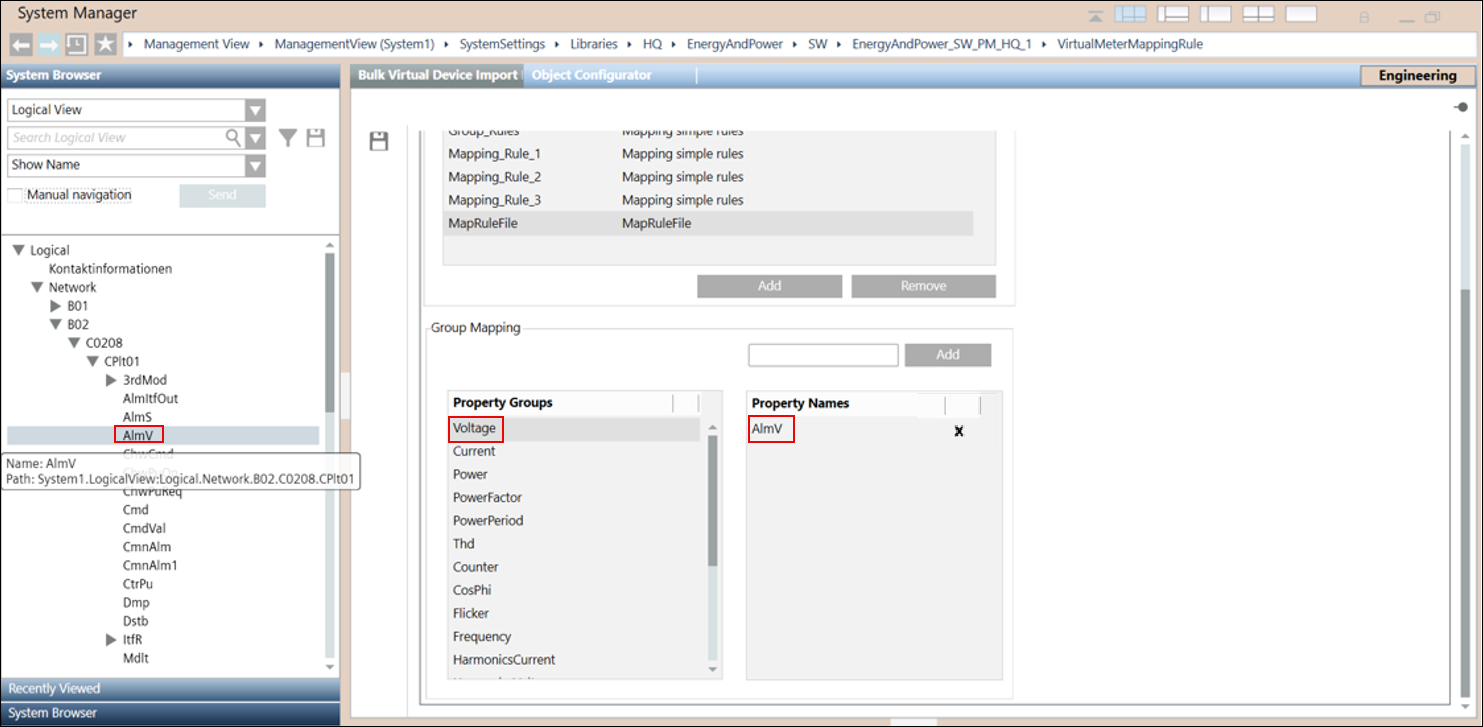Delete AlmV with the X icon
This screenshot has height=727, width=1483.
[x=958, y=431]
